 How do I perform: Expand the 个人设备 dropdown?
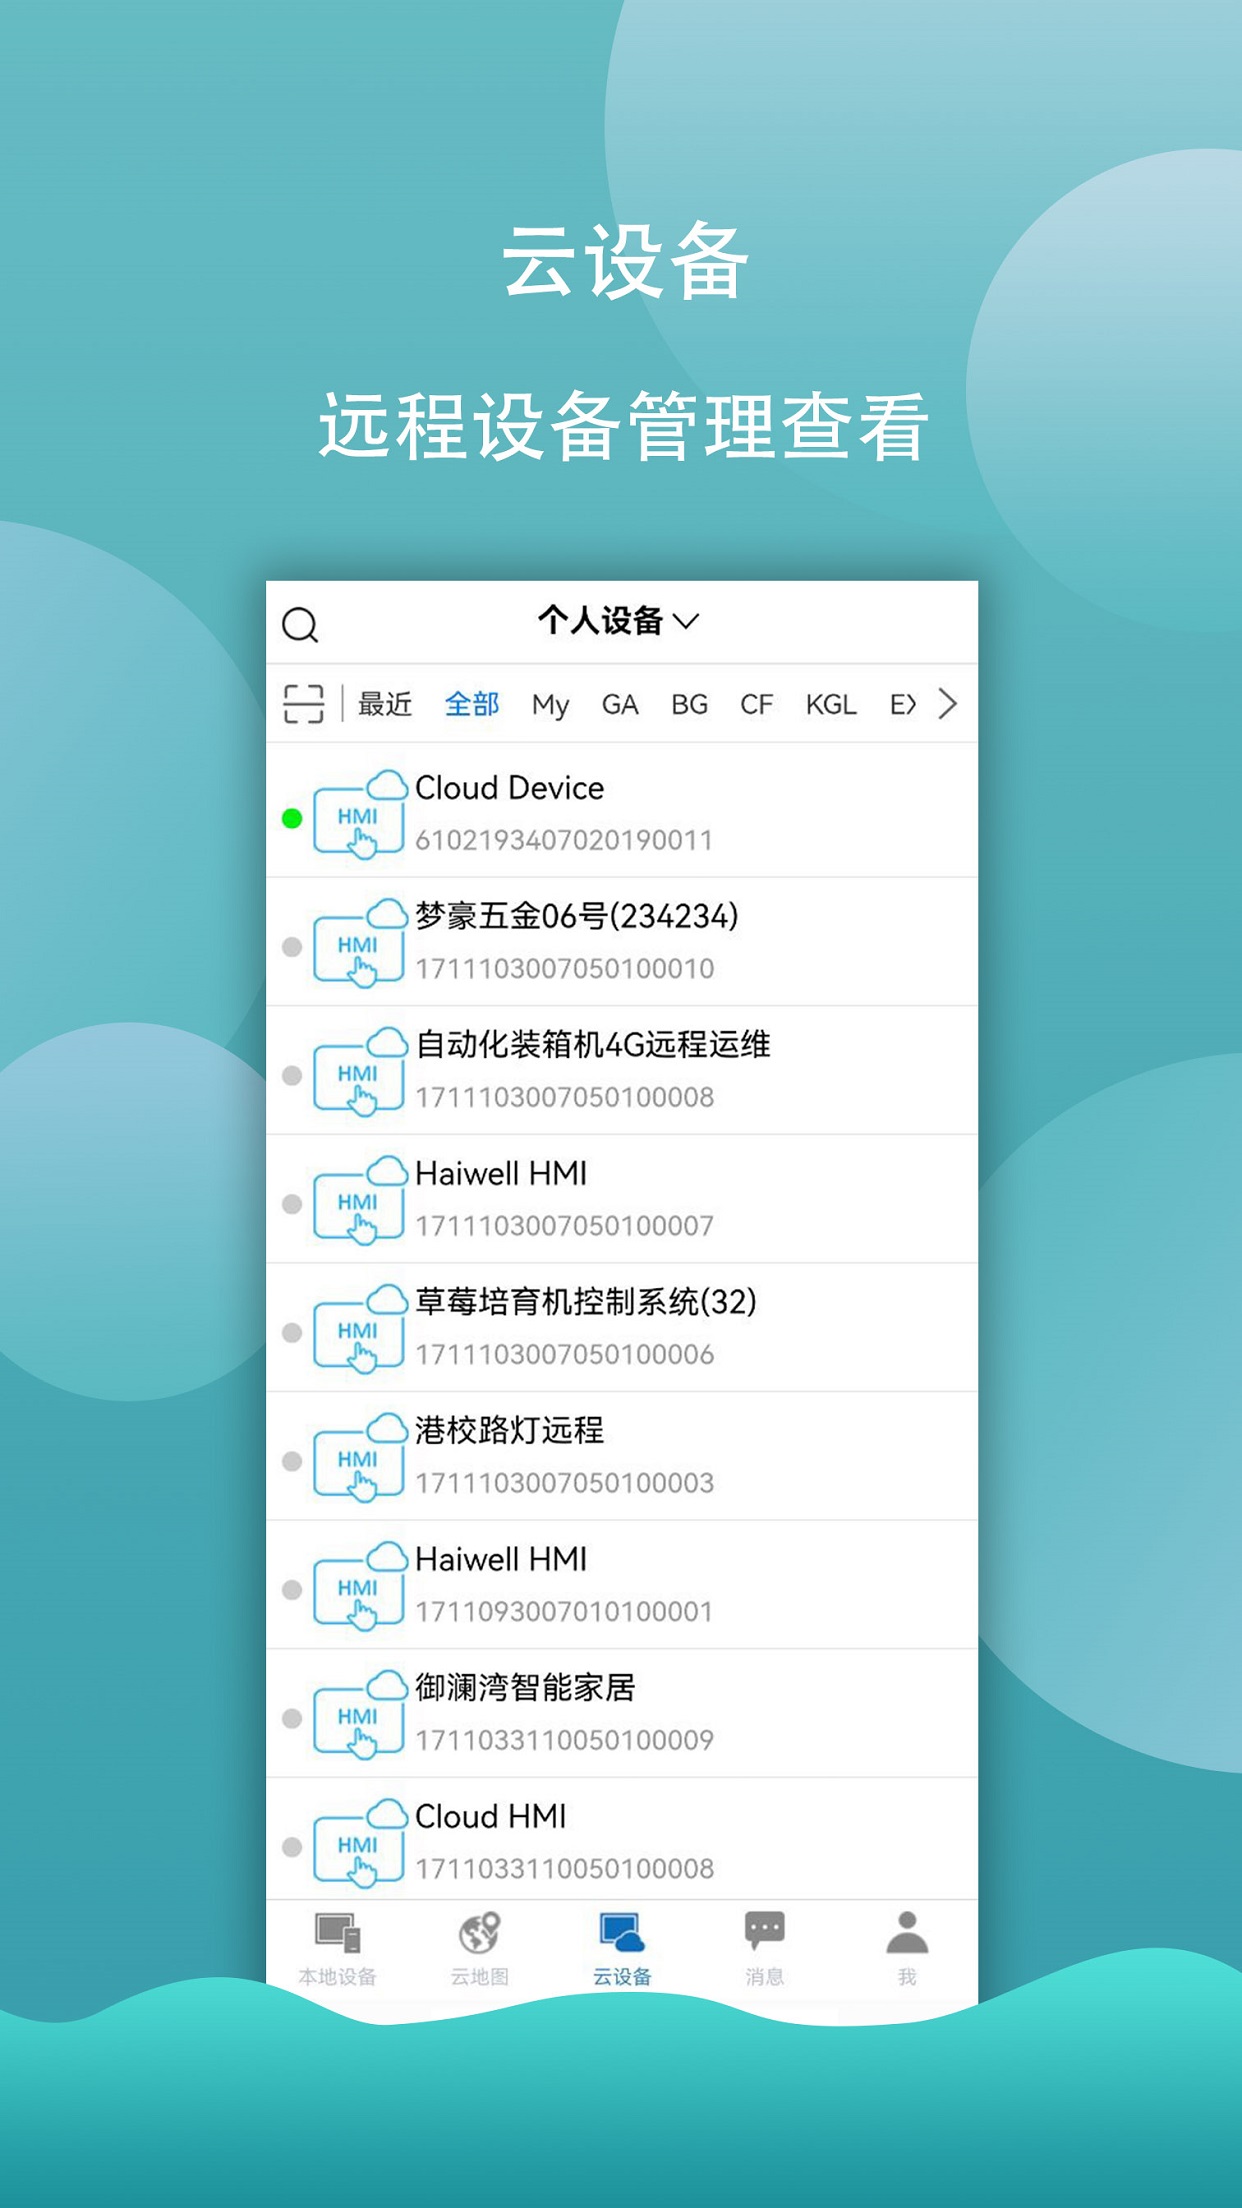(618, 621)
